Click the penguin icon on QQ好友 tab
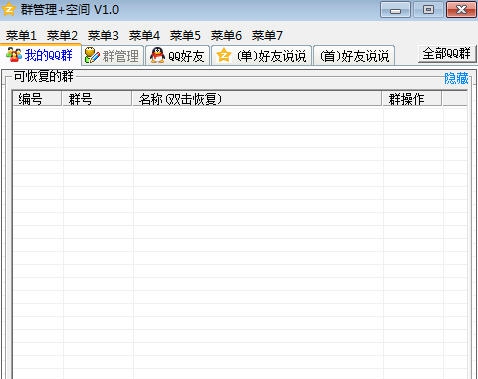This screenshot has width=478, height=379. point(157,55)
